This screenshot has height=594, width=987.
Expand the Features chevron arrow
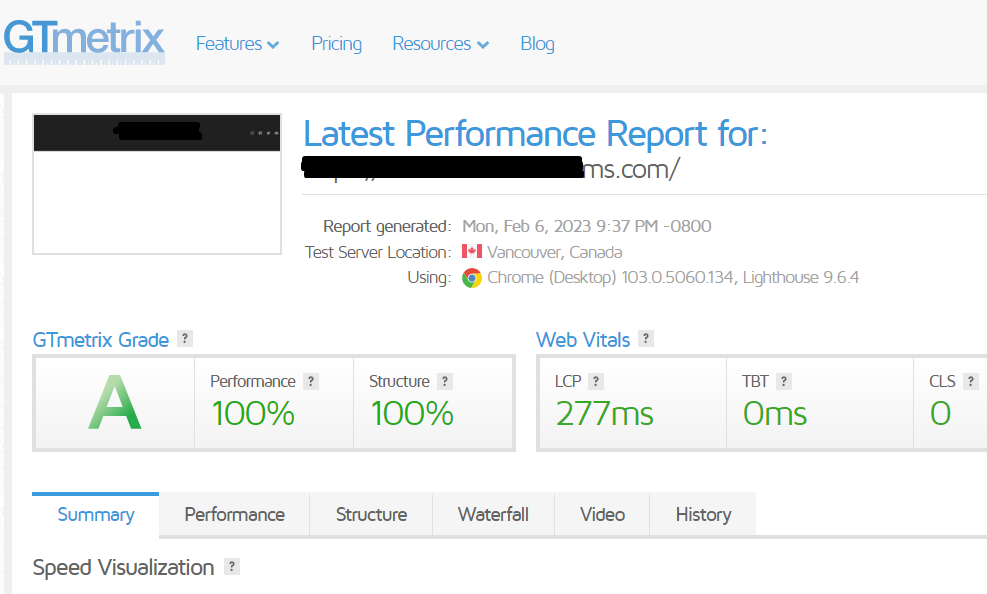click(272, 44)
